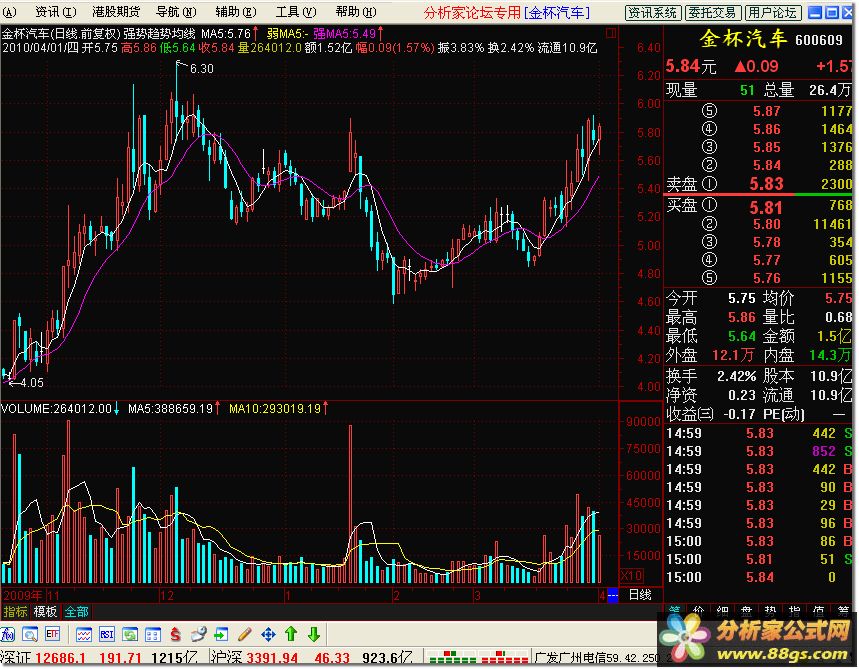Select the 盘 tab under trade list
859x669 pixels.
[746, 609]
